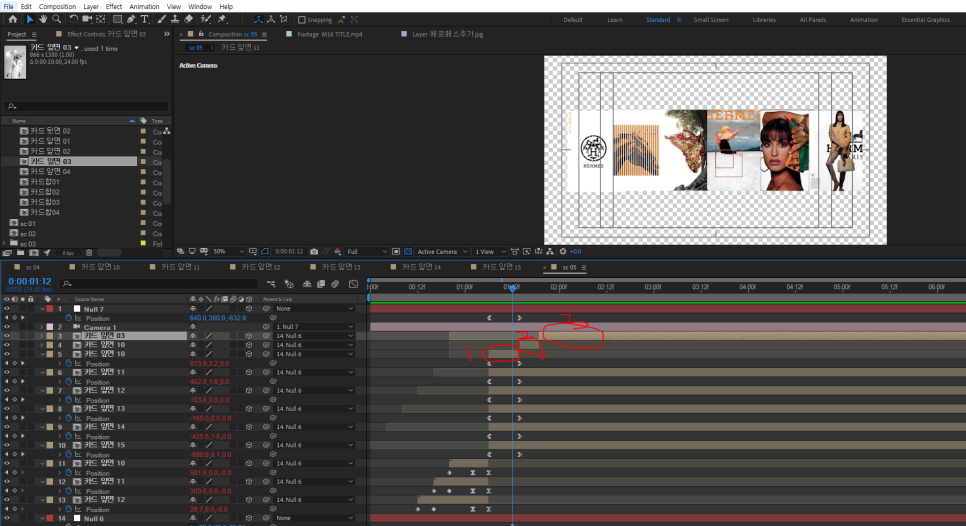Open the 50% magnification dropdown
This screenshot has height=526, width=966.
(x=228, y=251)
